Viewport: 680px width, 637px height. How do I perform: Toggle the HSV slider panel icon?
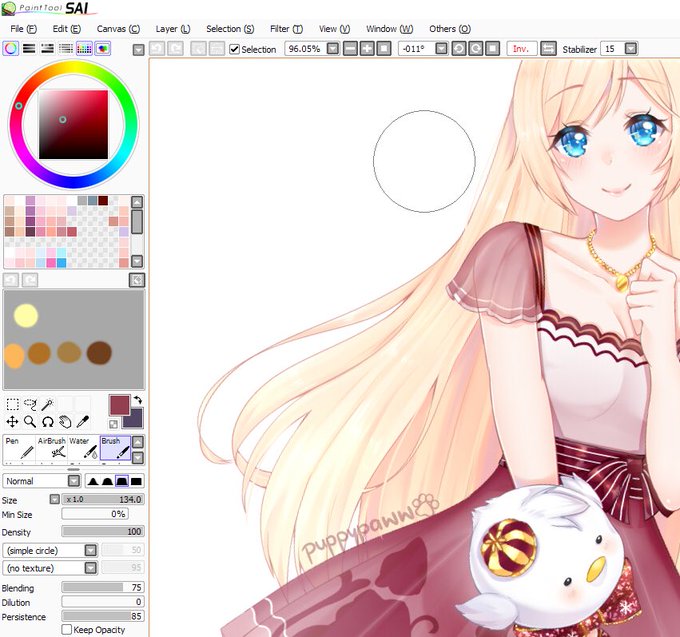(x=47, y=49)
